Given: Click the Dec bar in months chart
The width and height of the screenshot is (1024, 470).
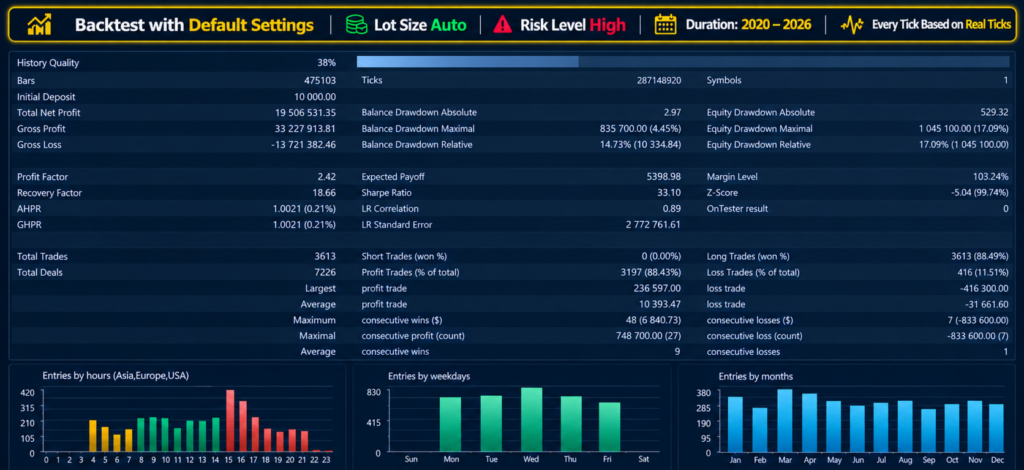Looking at the screenshot, I should click(x=996, y=428).
